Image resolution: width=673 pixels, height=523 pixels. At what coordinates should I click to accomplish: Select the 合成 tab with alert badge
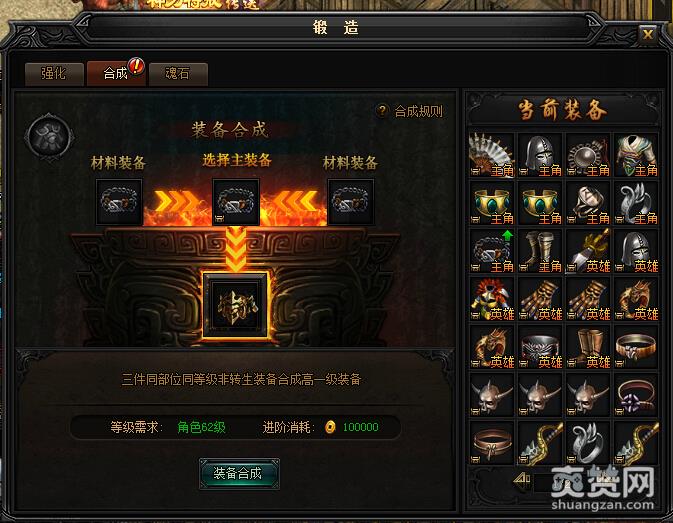116,73
